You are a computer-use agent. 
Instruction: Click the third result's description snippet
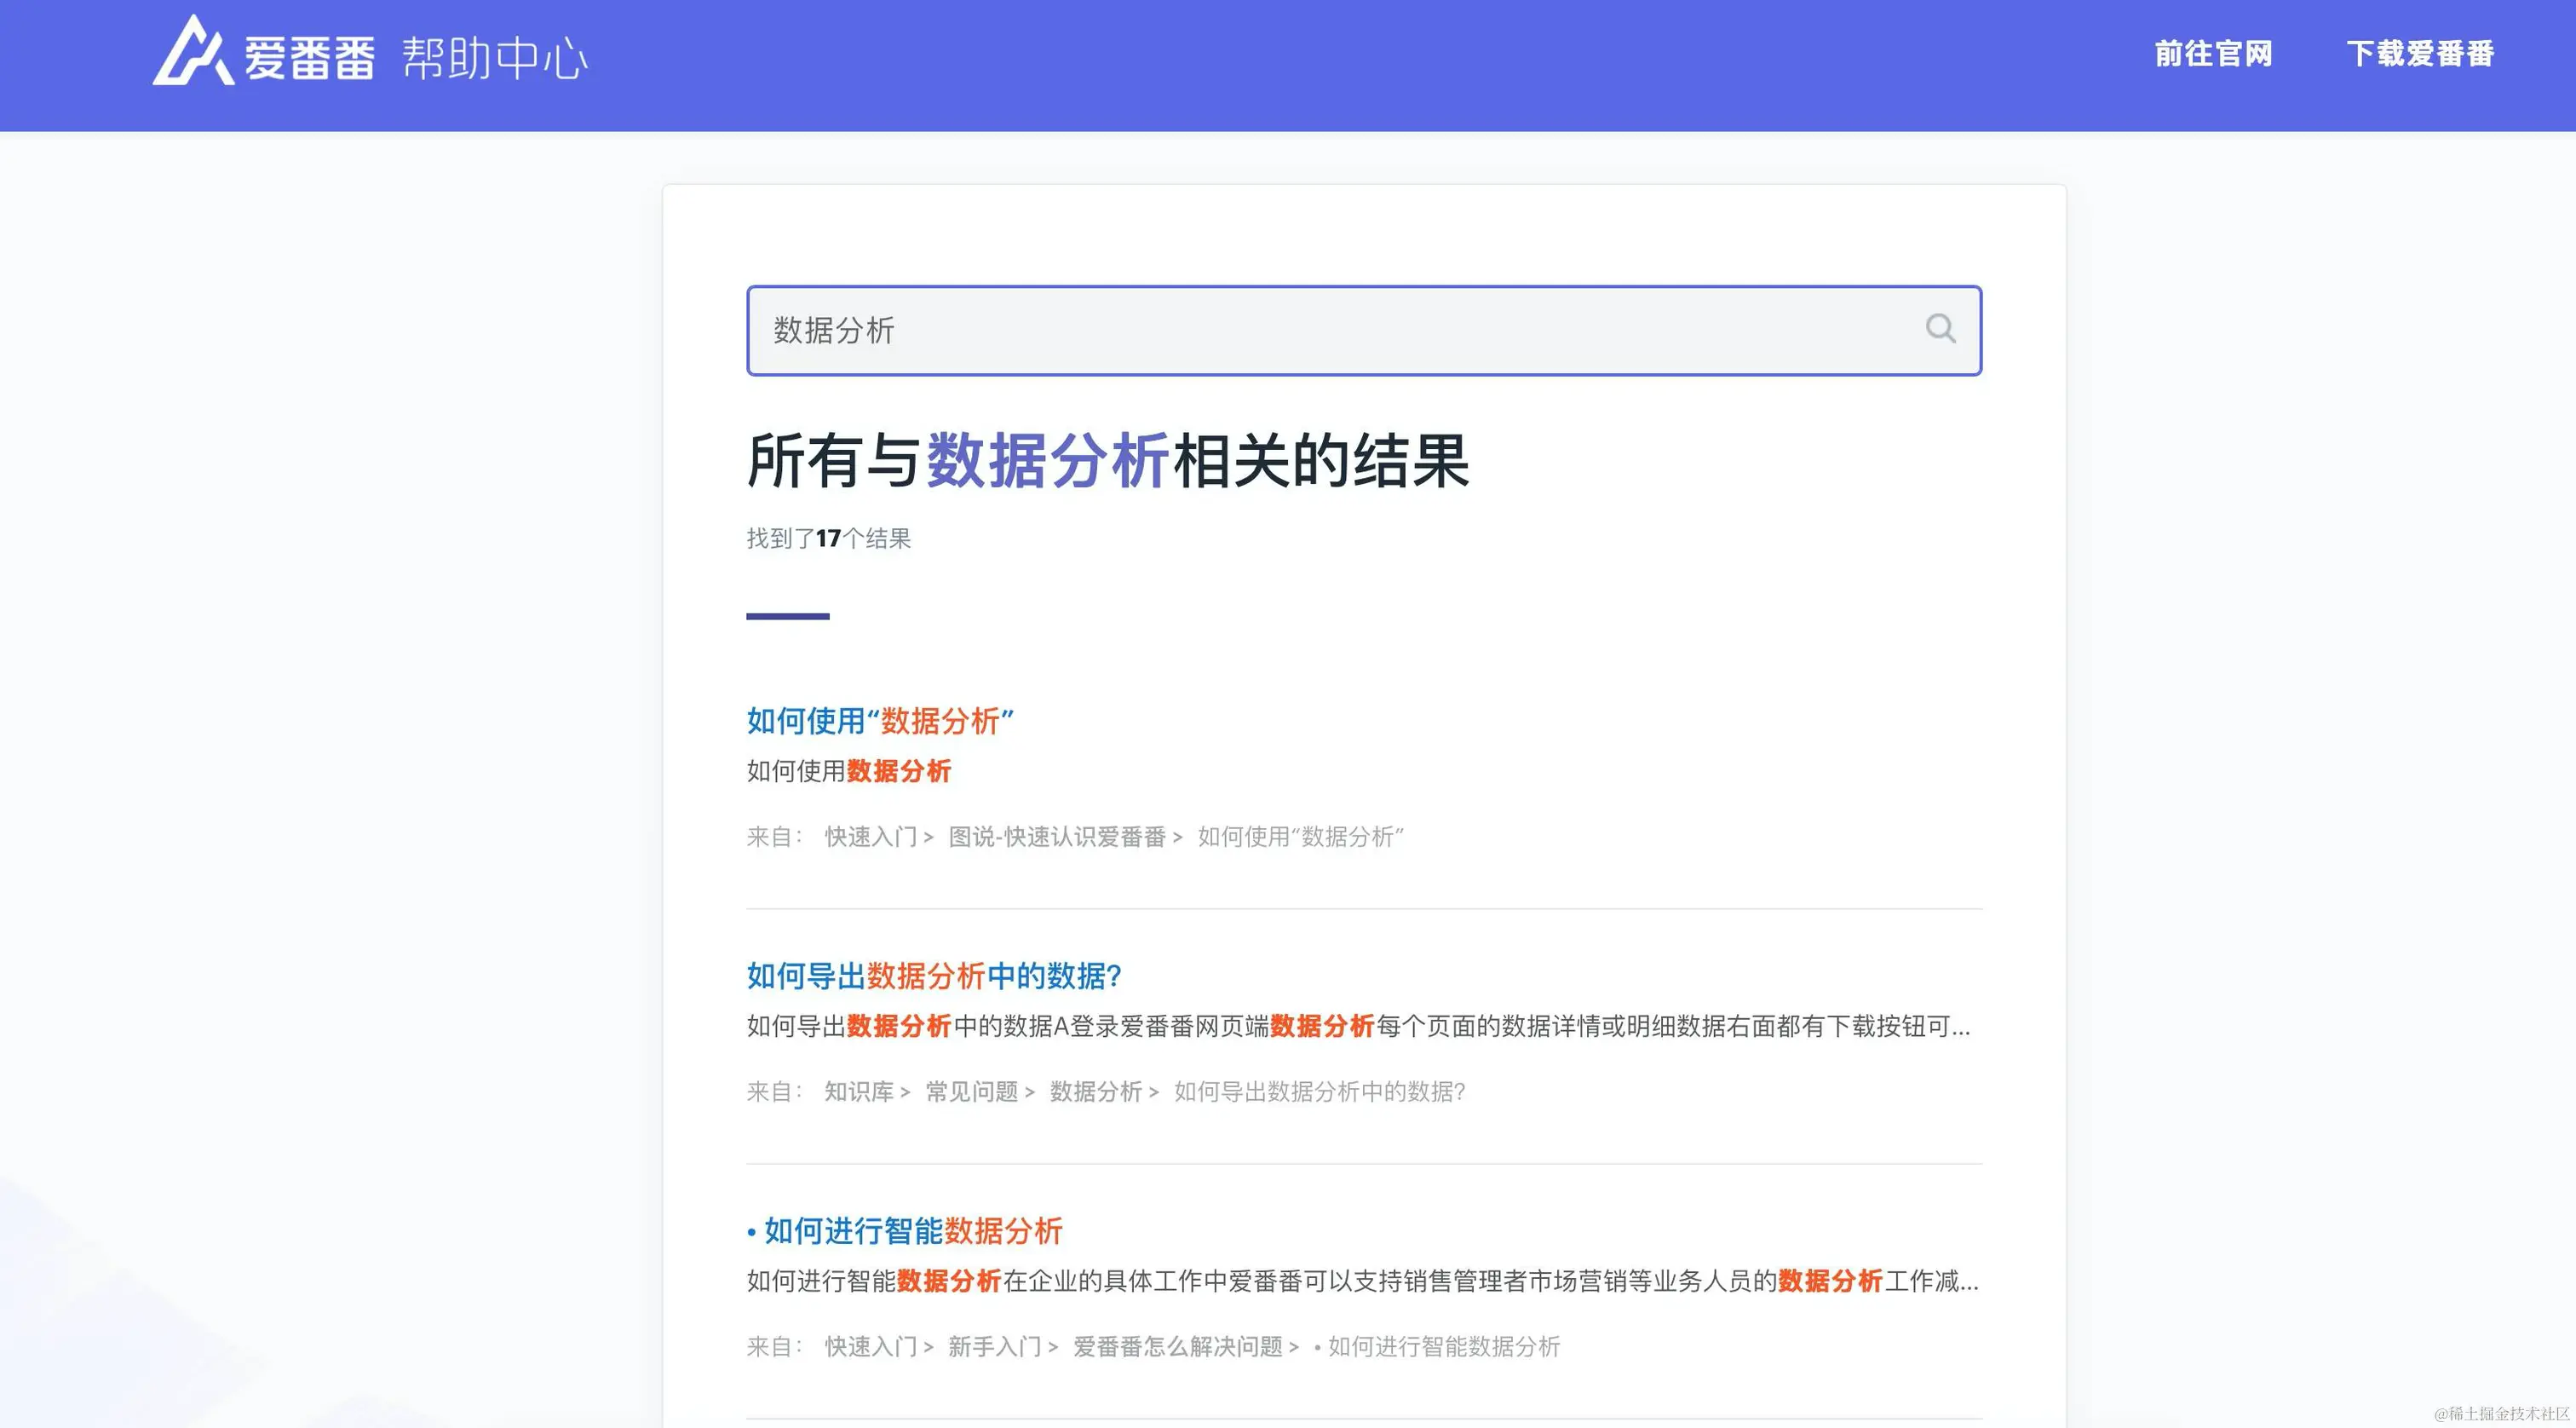(x=1362, y=1282)
